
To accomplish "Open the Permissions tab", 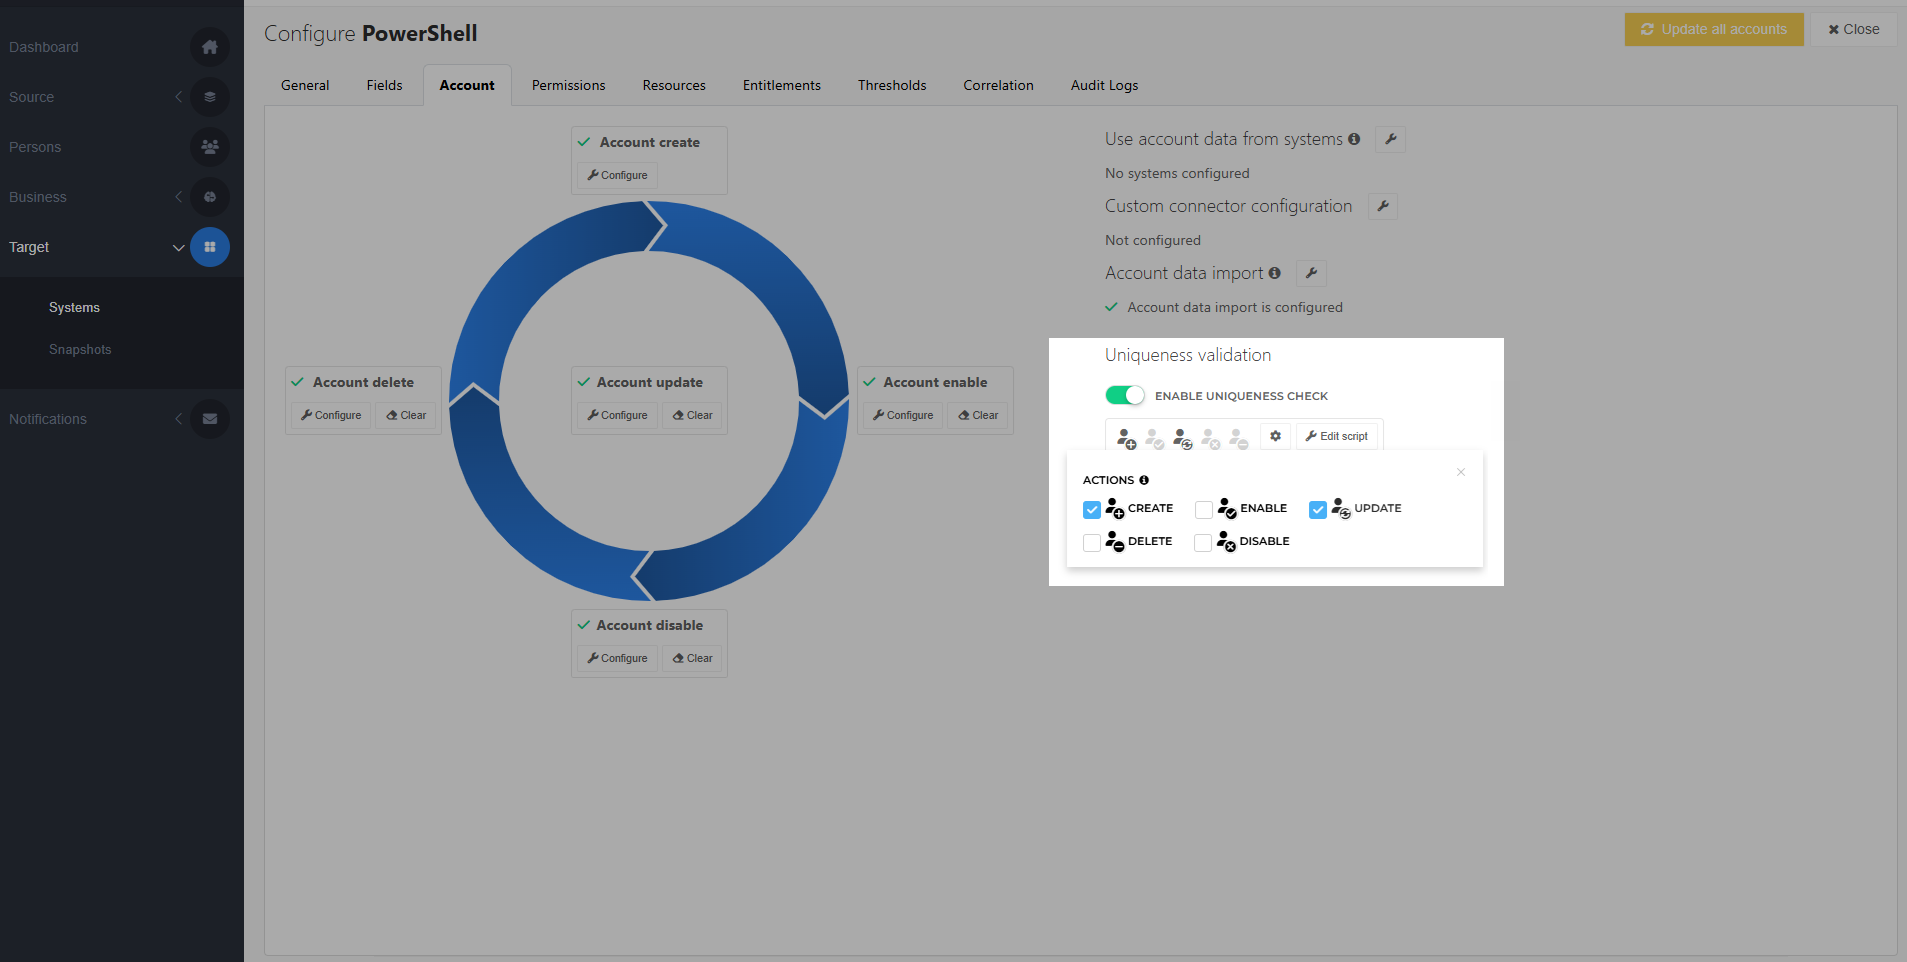I will tap(568, 85).
